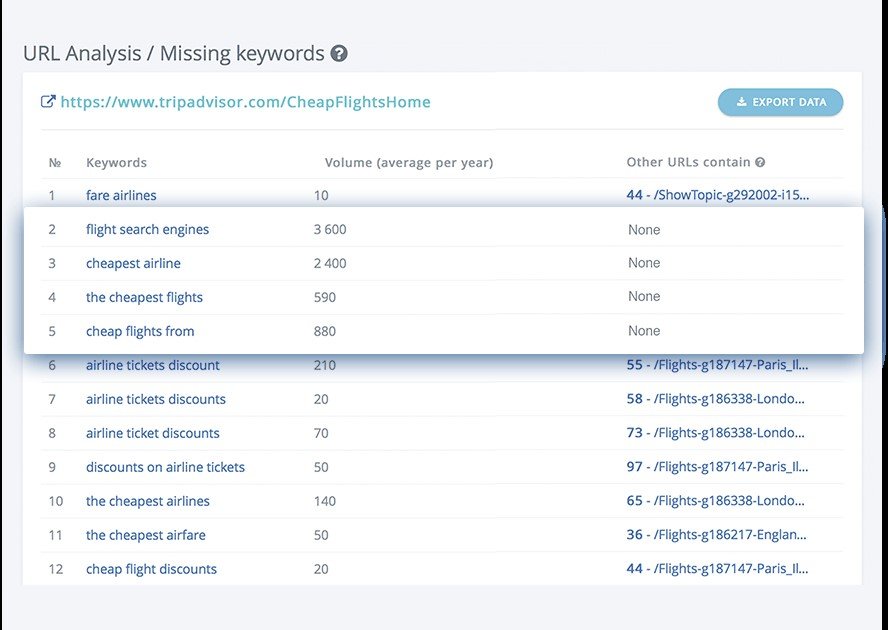Image resolution: width=888 pixels, height=630 pixels.
Task: Click the URL Analysis / Missing keywords title
Action: click(174, 53)
